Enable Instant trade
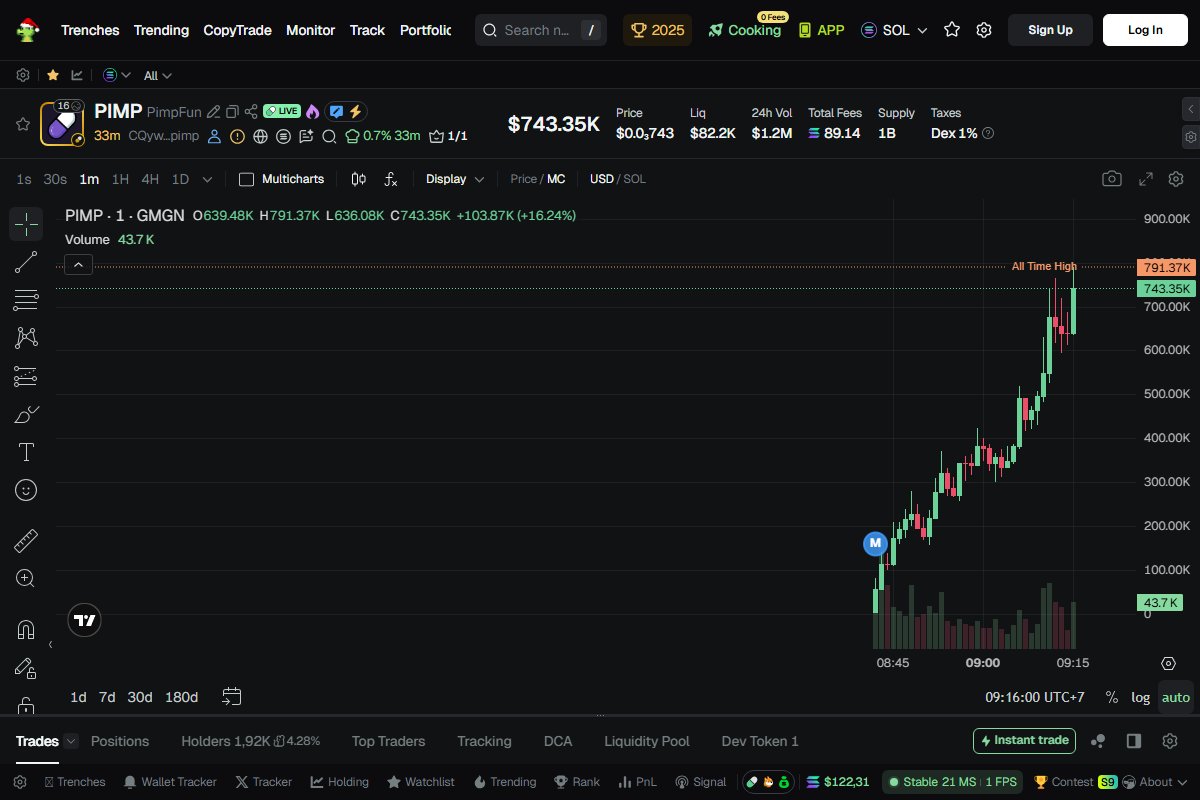Screen dimensions: 1200x800 pyautogui.click(x=1024, y=741)
